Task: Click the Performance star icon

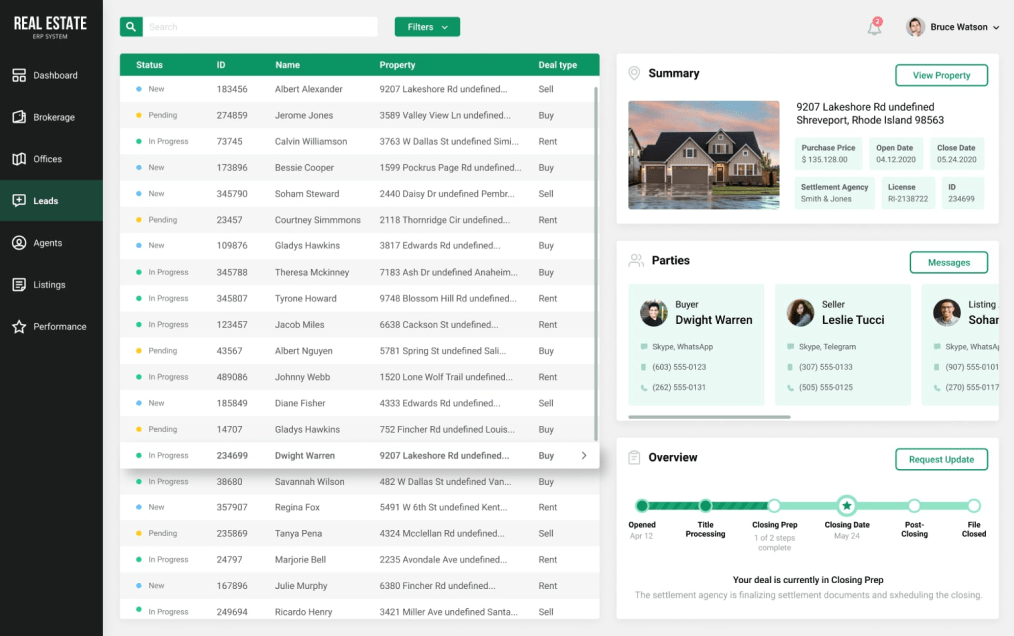Action: pos(19,327)
